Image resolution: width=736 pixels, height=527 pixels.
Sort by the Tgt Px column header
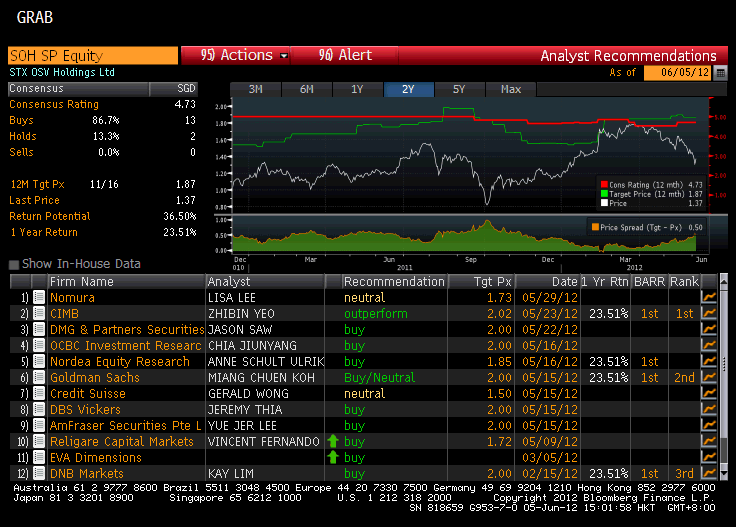(481, 282)
